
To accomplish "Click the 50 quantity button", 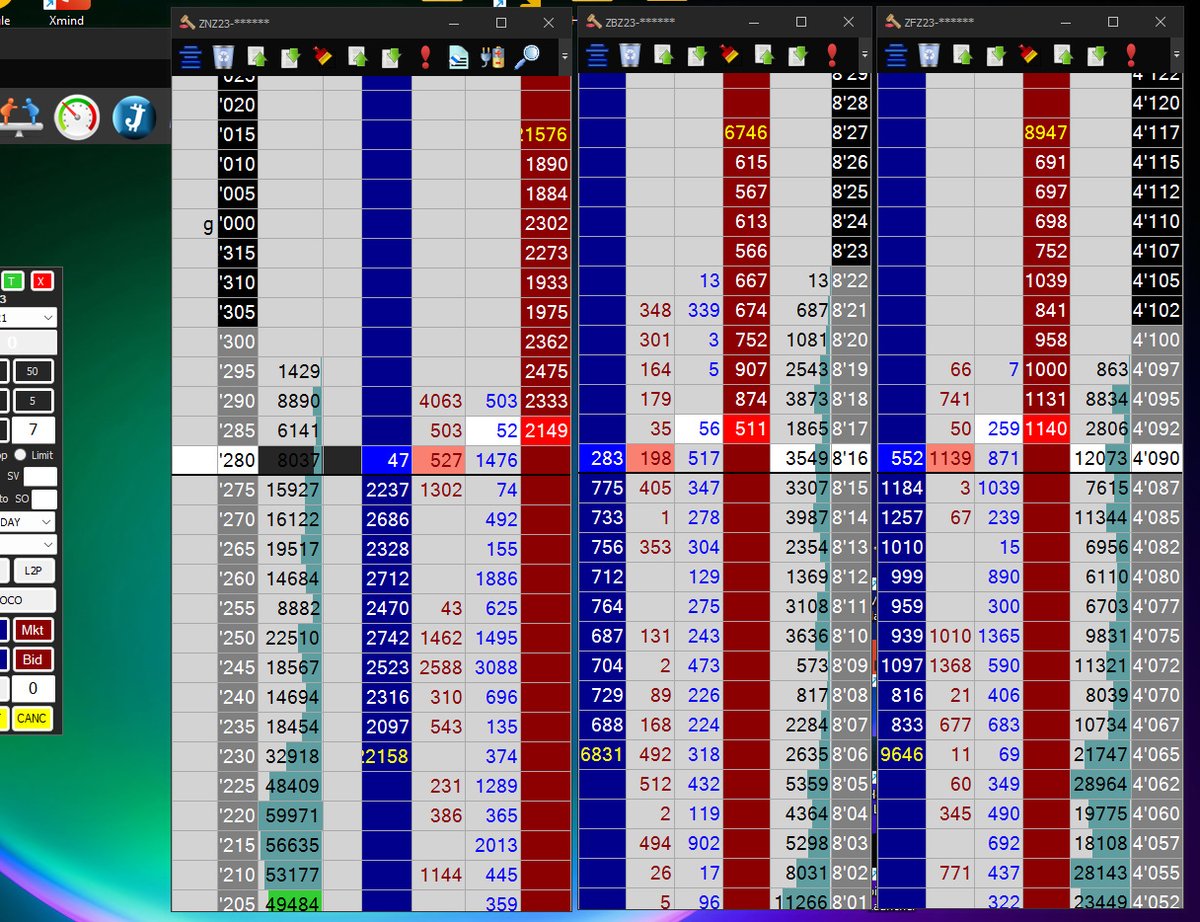I will [x=33, y=372].
